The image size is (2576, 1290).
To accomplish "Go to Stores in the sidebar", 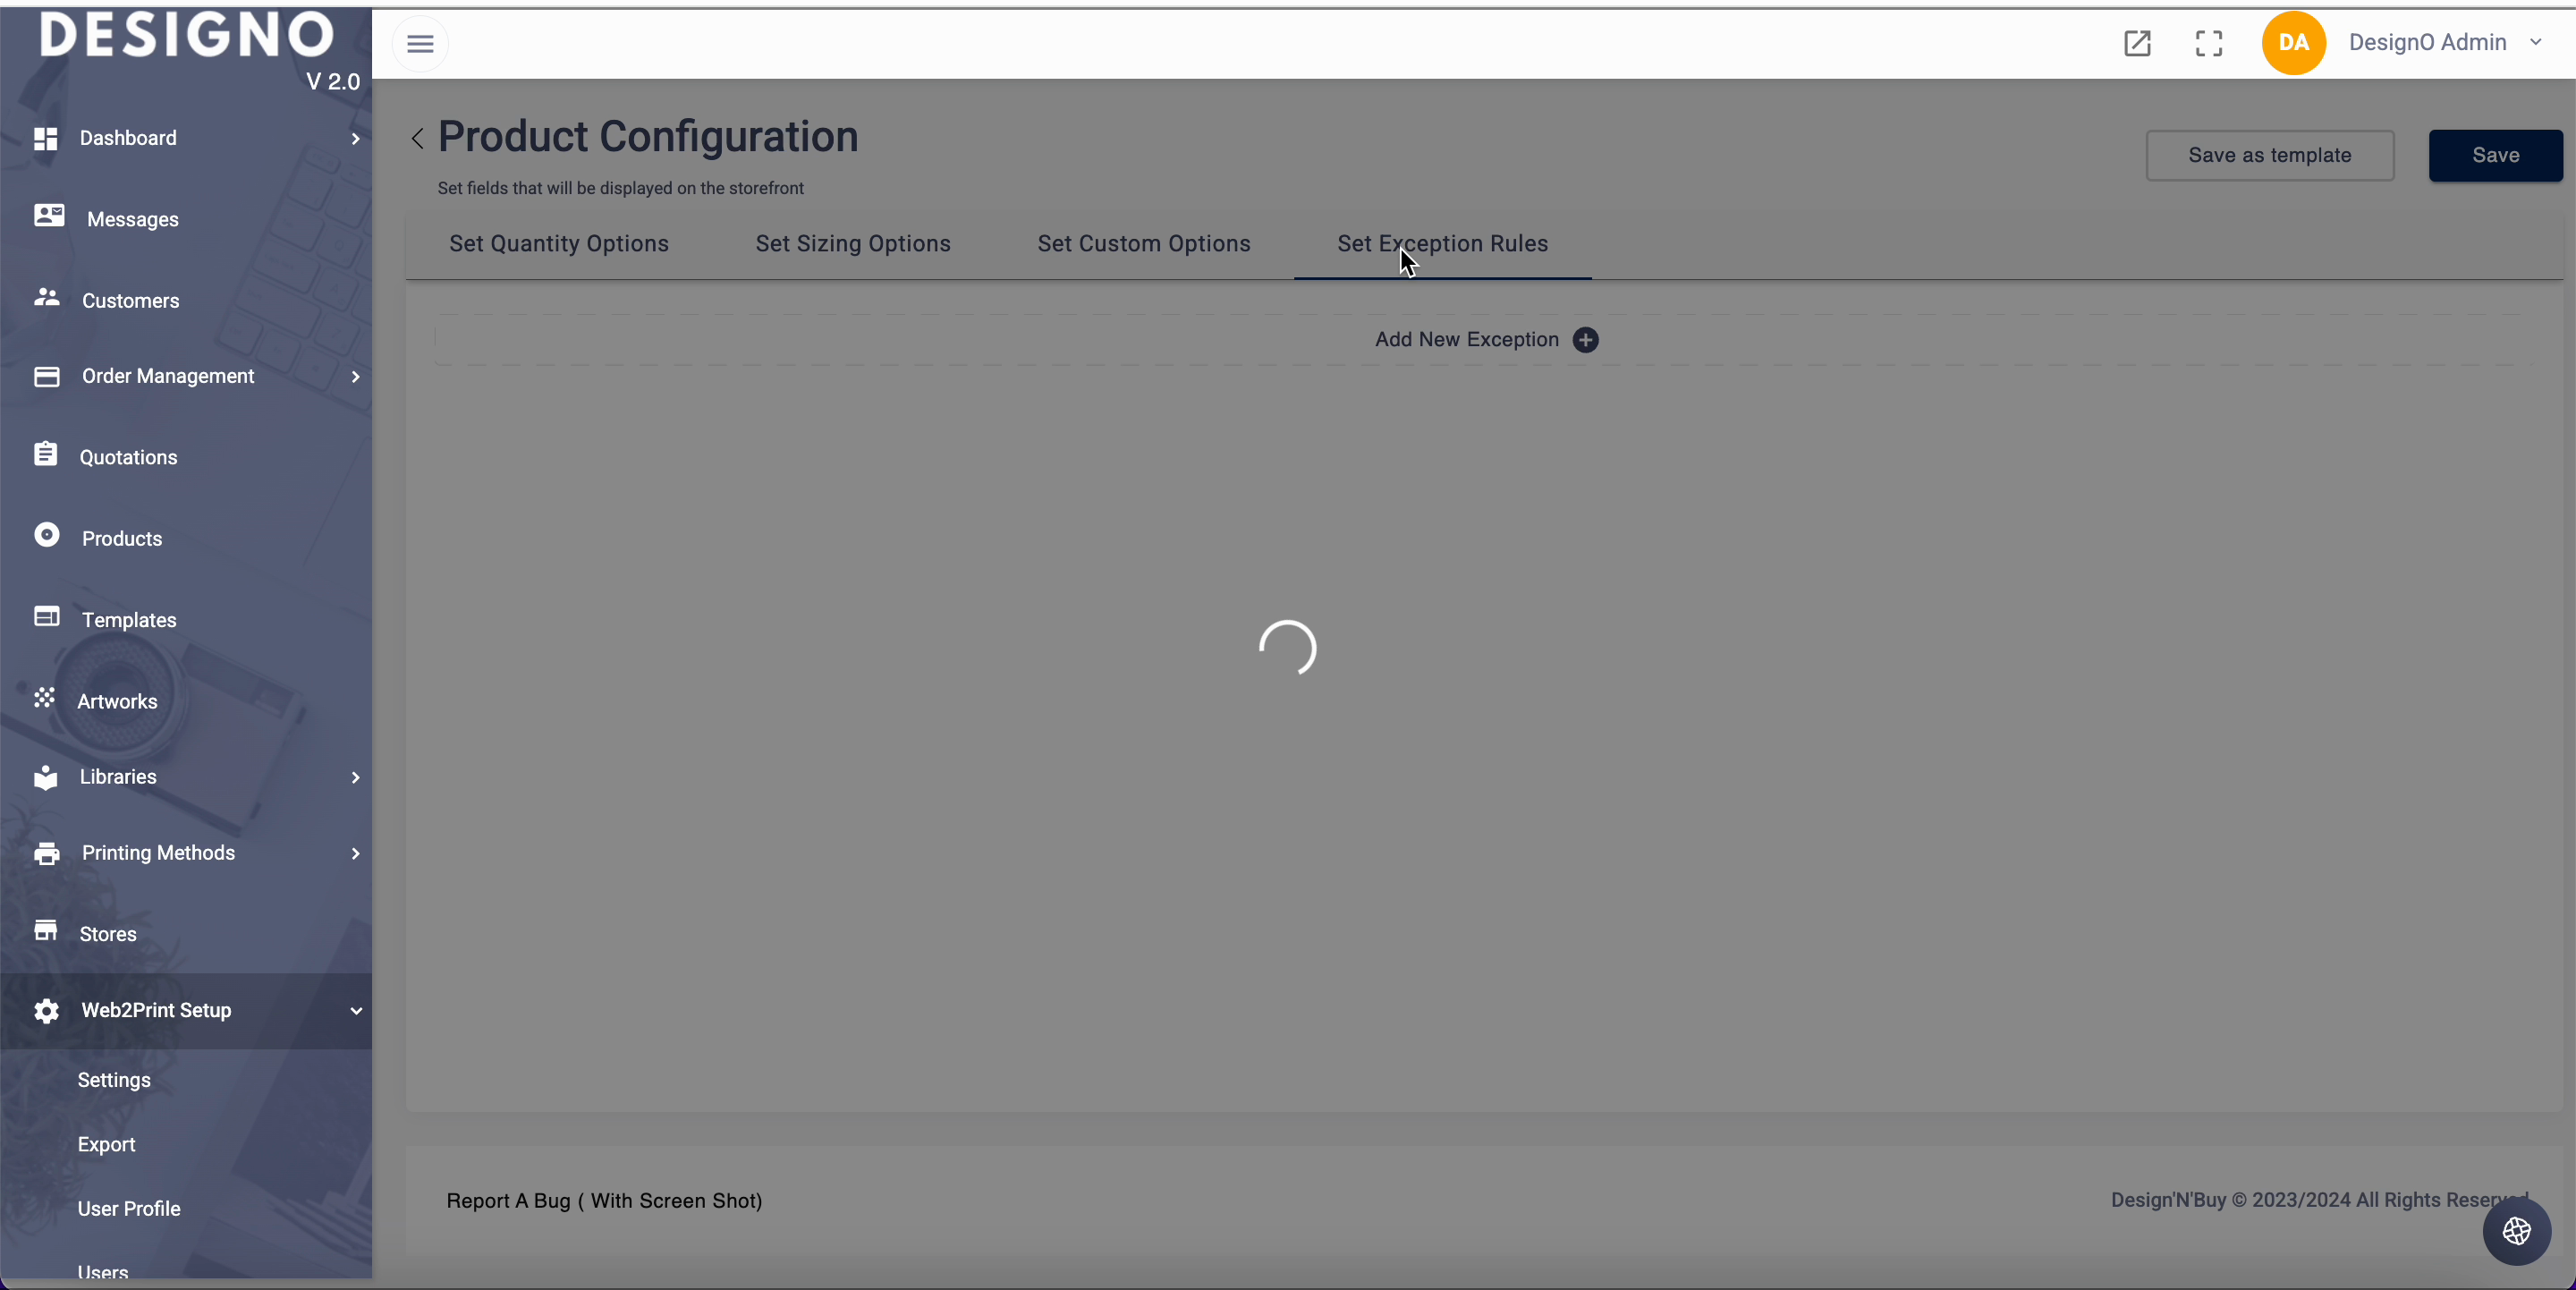I will [x=108, y=933].
